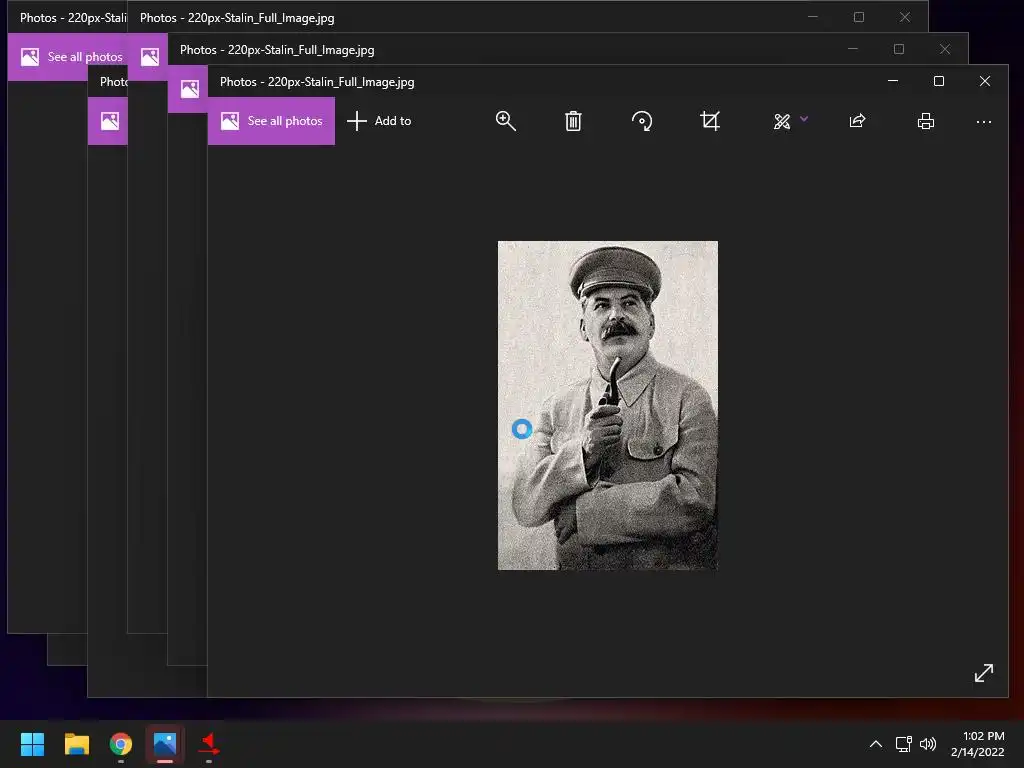Open the See more ellipsis menu

(984, 121)
